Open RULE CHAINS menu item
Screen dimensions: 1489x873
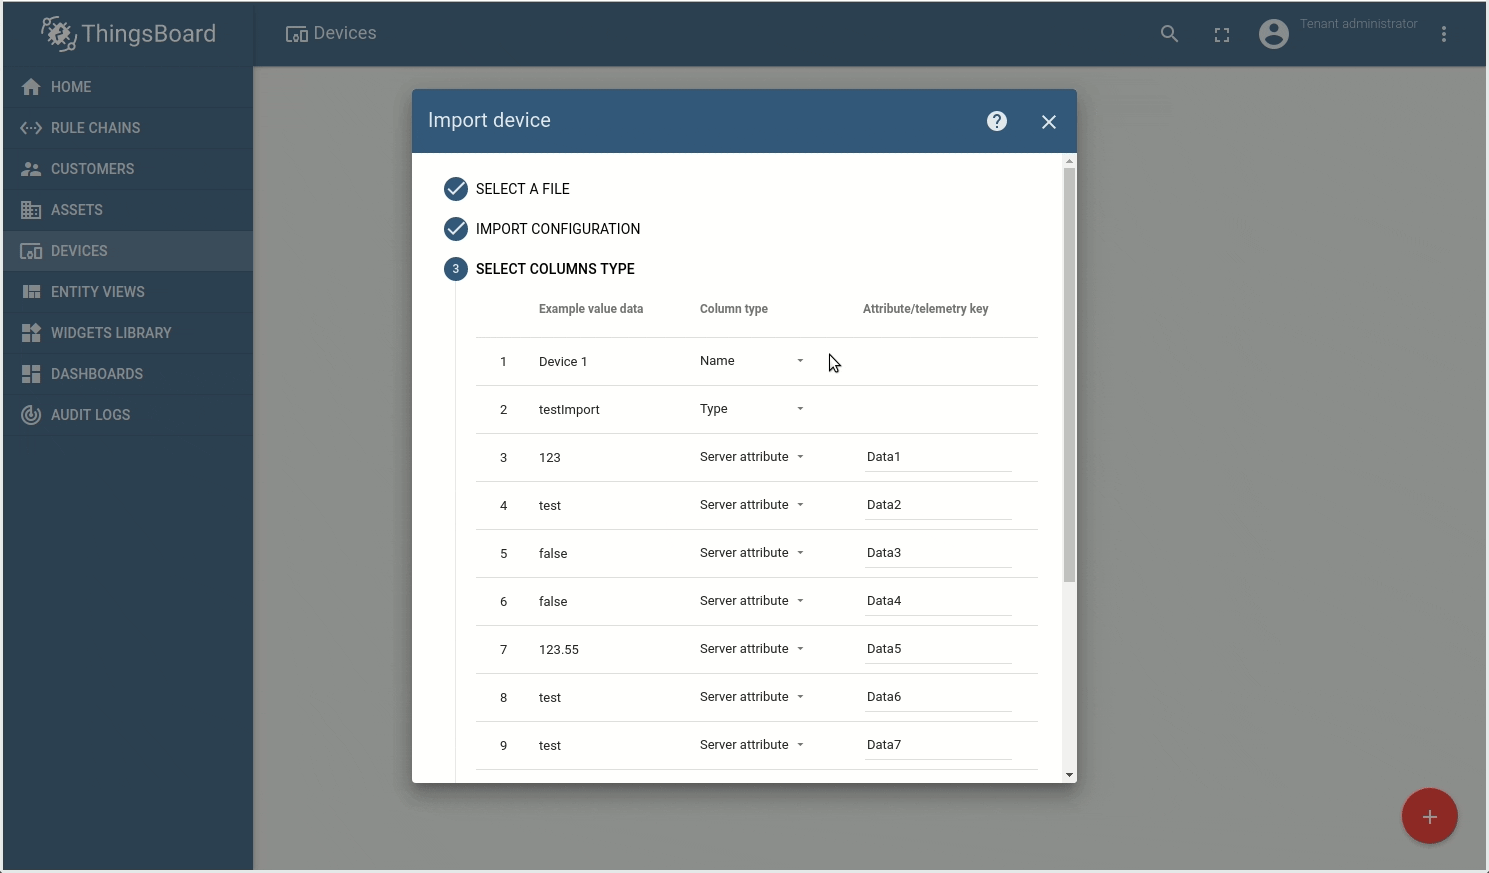[x=128, y=128]
